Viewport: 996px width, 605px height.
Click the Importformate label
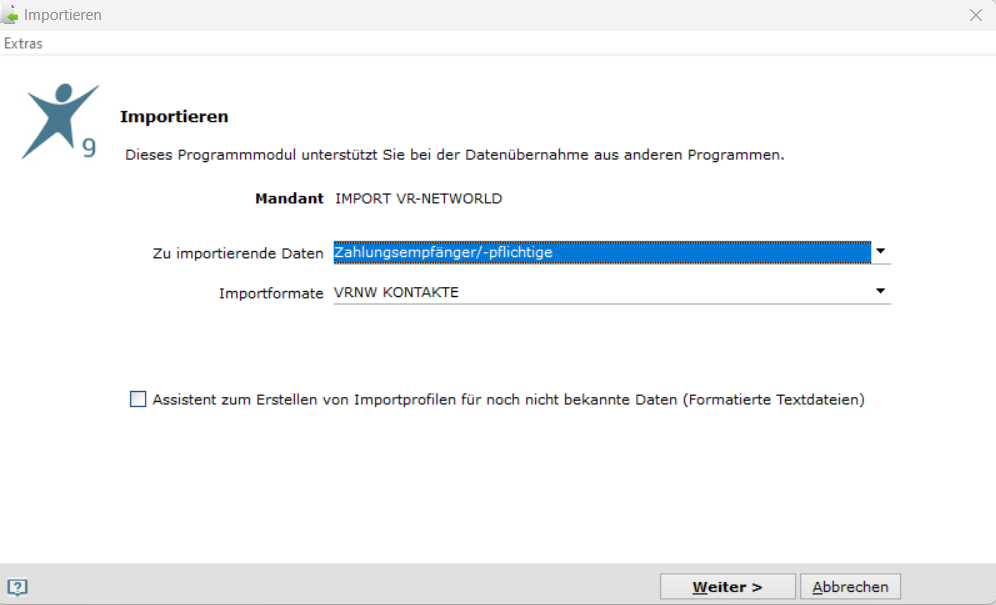pos(271,293)
